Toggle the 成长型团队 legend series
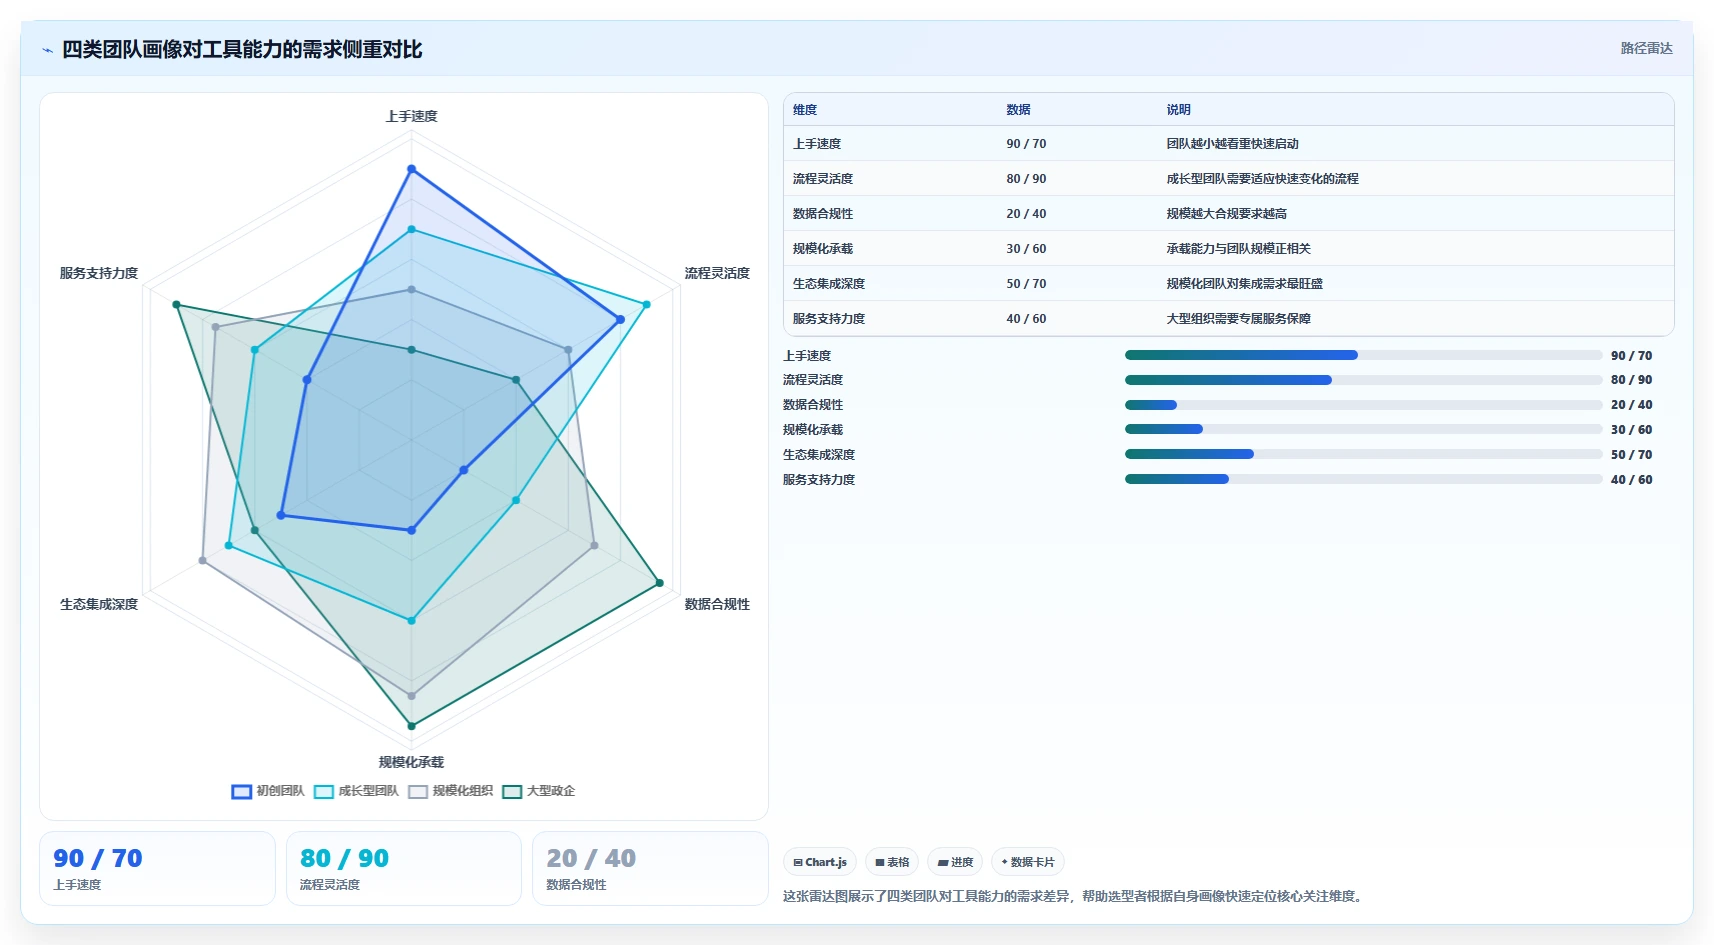1714x945 pixels. click(356, 791)
